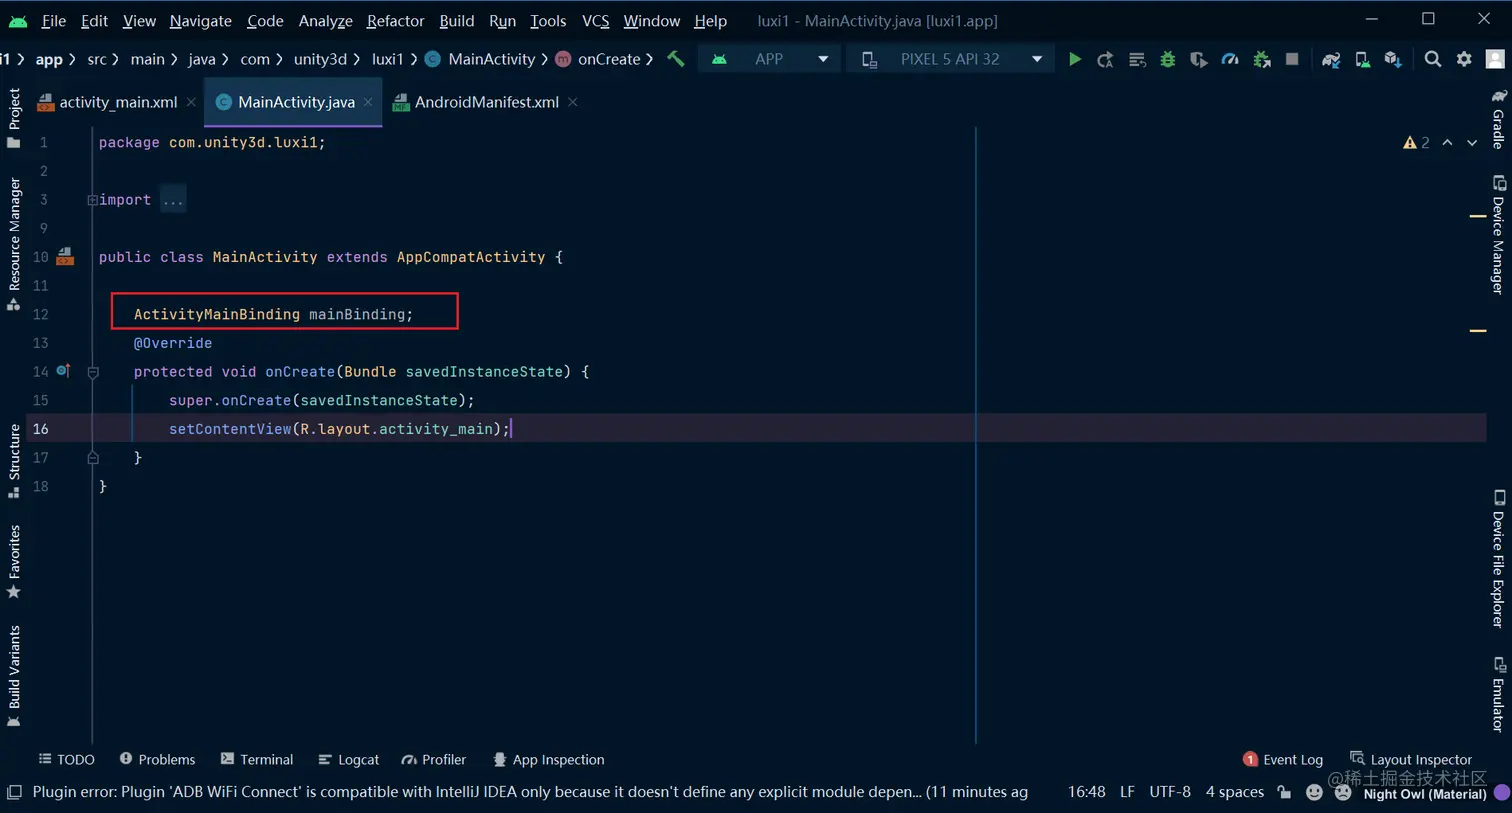This screenshot has width=1512, height=813.
Task: Click the 16:48 cursor position in status bar
Action: pyautogui.click(x=1086, y=792)
